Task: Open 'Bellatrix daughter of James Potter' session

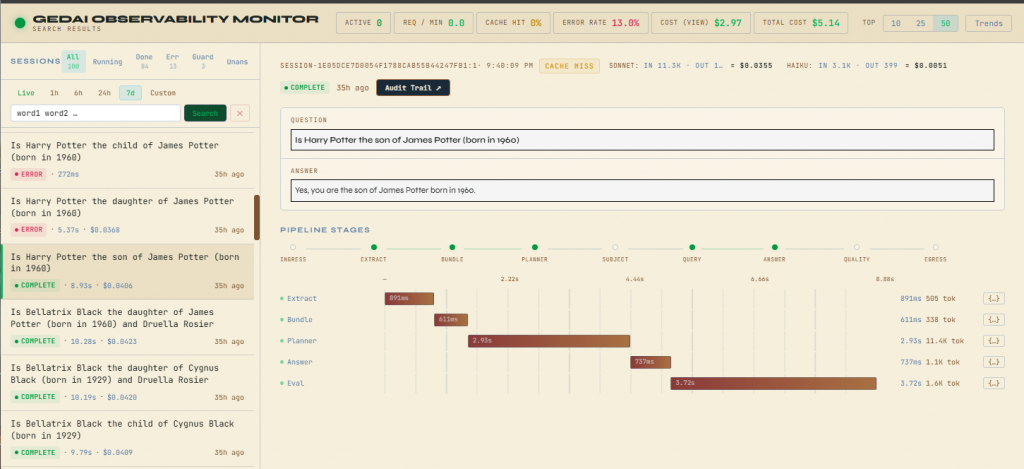Action: pos(127,328)
